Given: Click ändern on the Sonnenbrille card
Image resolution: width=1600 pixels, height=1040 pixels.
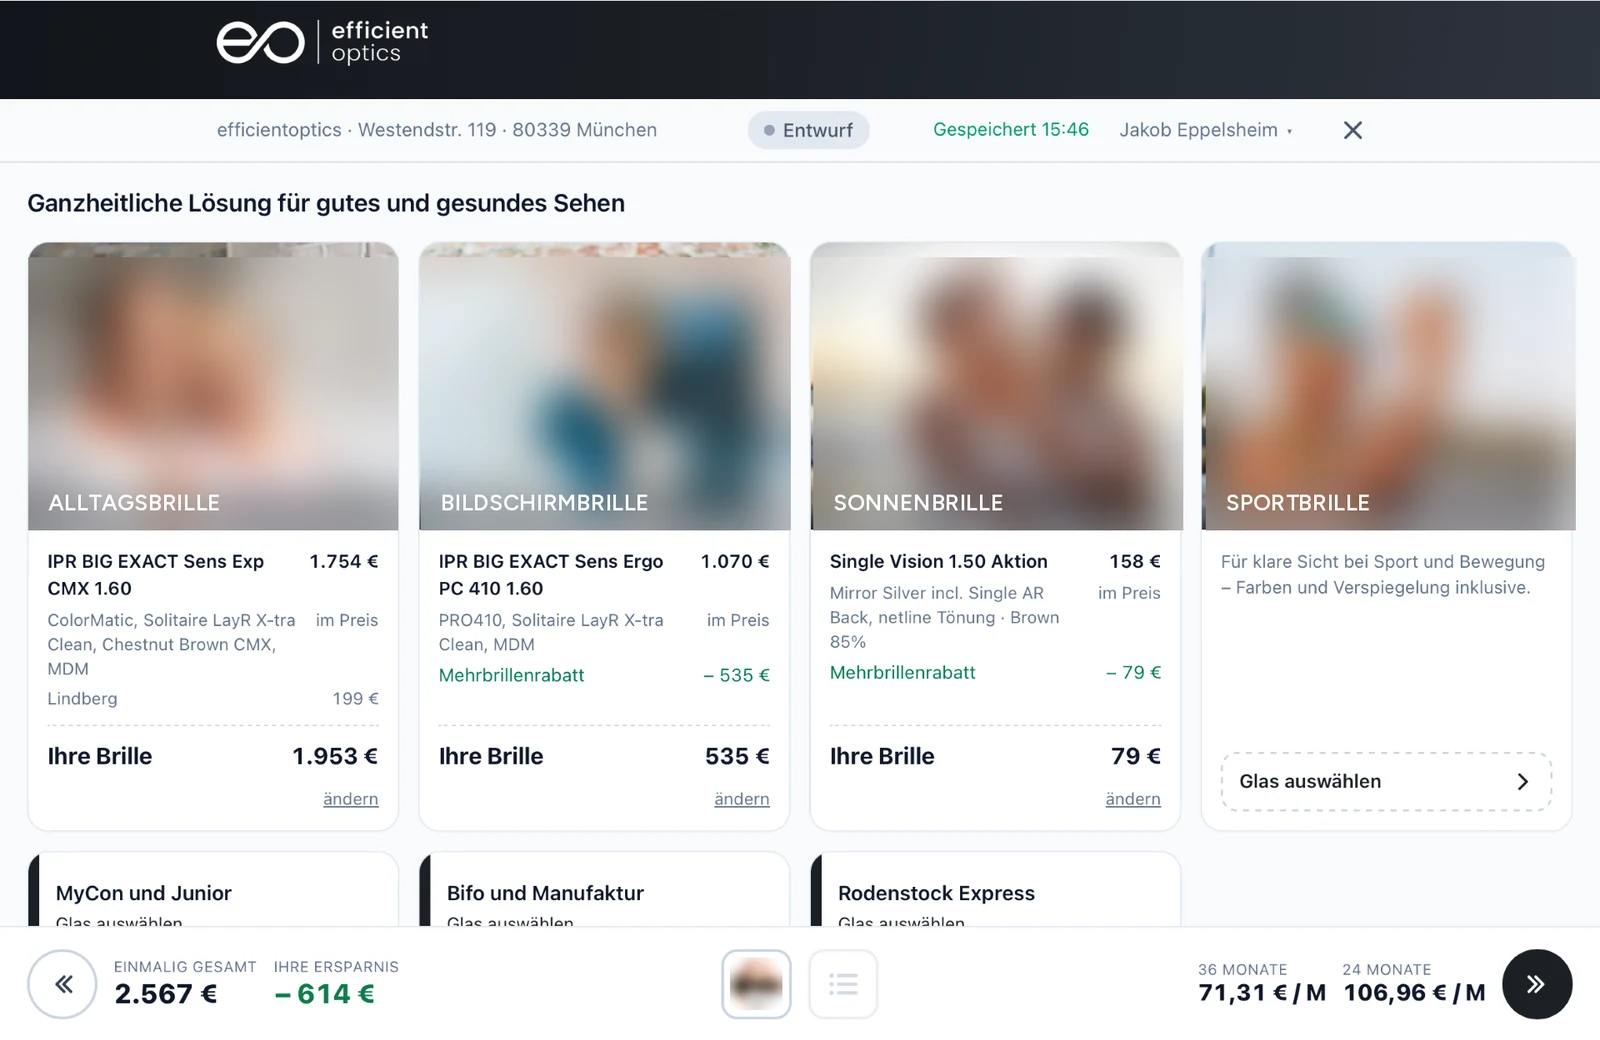Looking at the screenshot, I should pos(1133,799).
